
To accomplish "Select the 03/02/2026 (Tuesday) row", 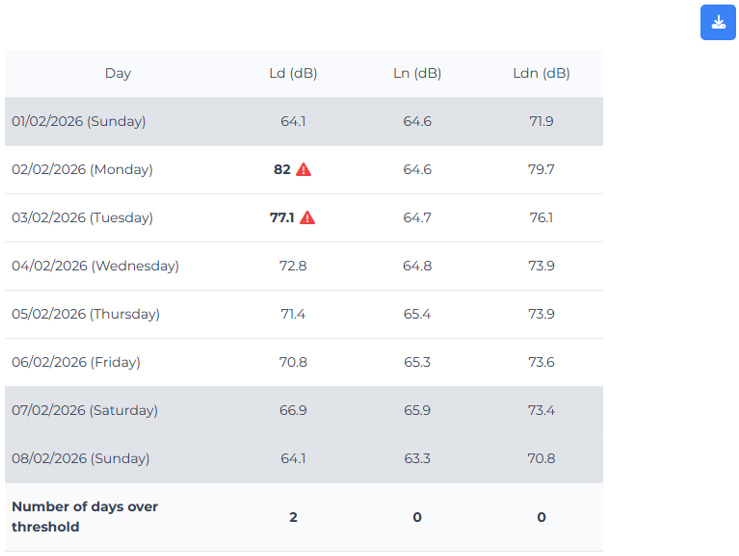I will pos(82,218).
